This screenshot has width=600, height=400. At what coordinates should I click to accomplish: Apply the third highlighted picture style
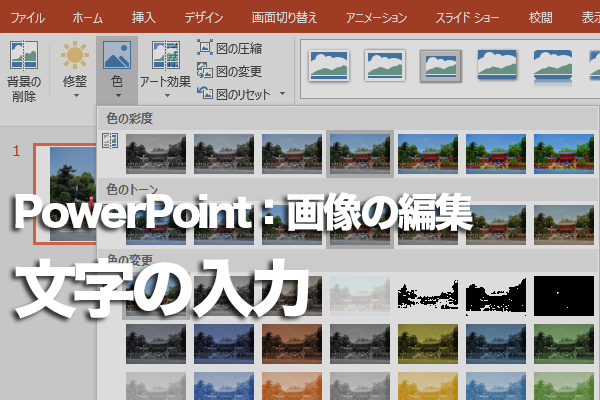[x=440, y=66]
